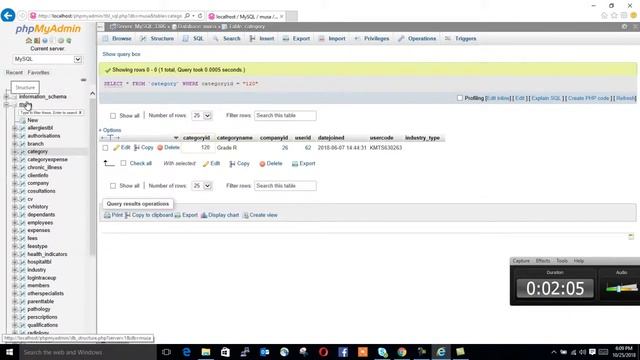The image size is (640, 360).
Task: Click Refresh link for query
Action: tap(625, 98)
